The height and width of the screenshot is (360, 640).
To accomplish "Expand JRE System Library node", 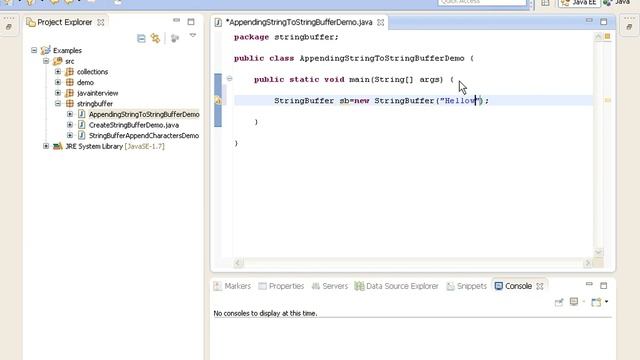I will (46, 146).
